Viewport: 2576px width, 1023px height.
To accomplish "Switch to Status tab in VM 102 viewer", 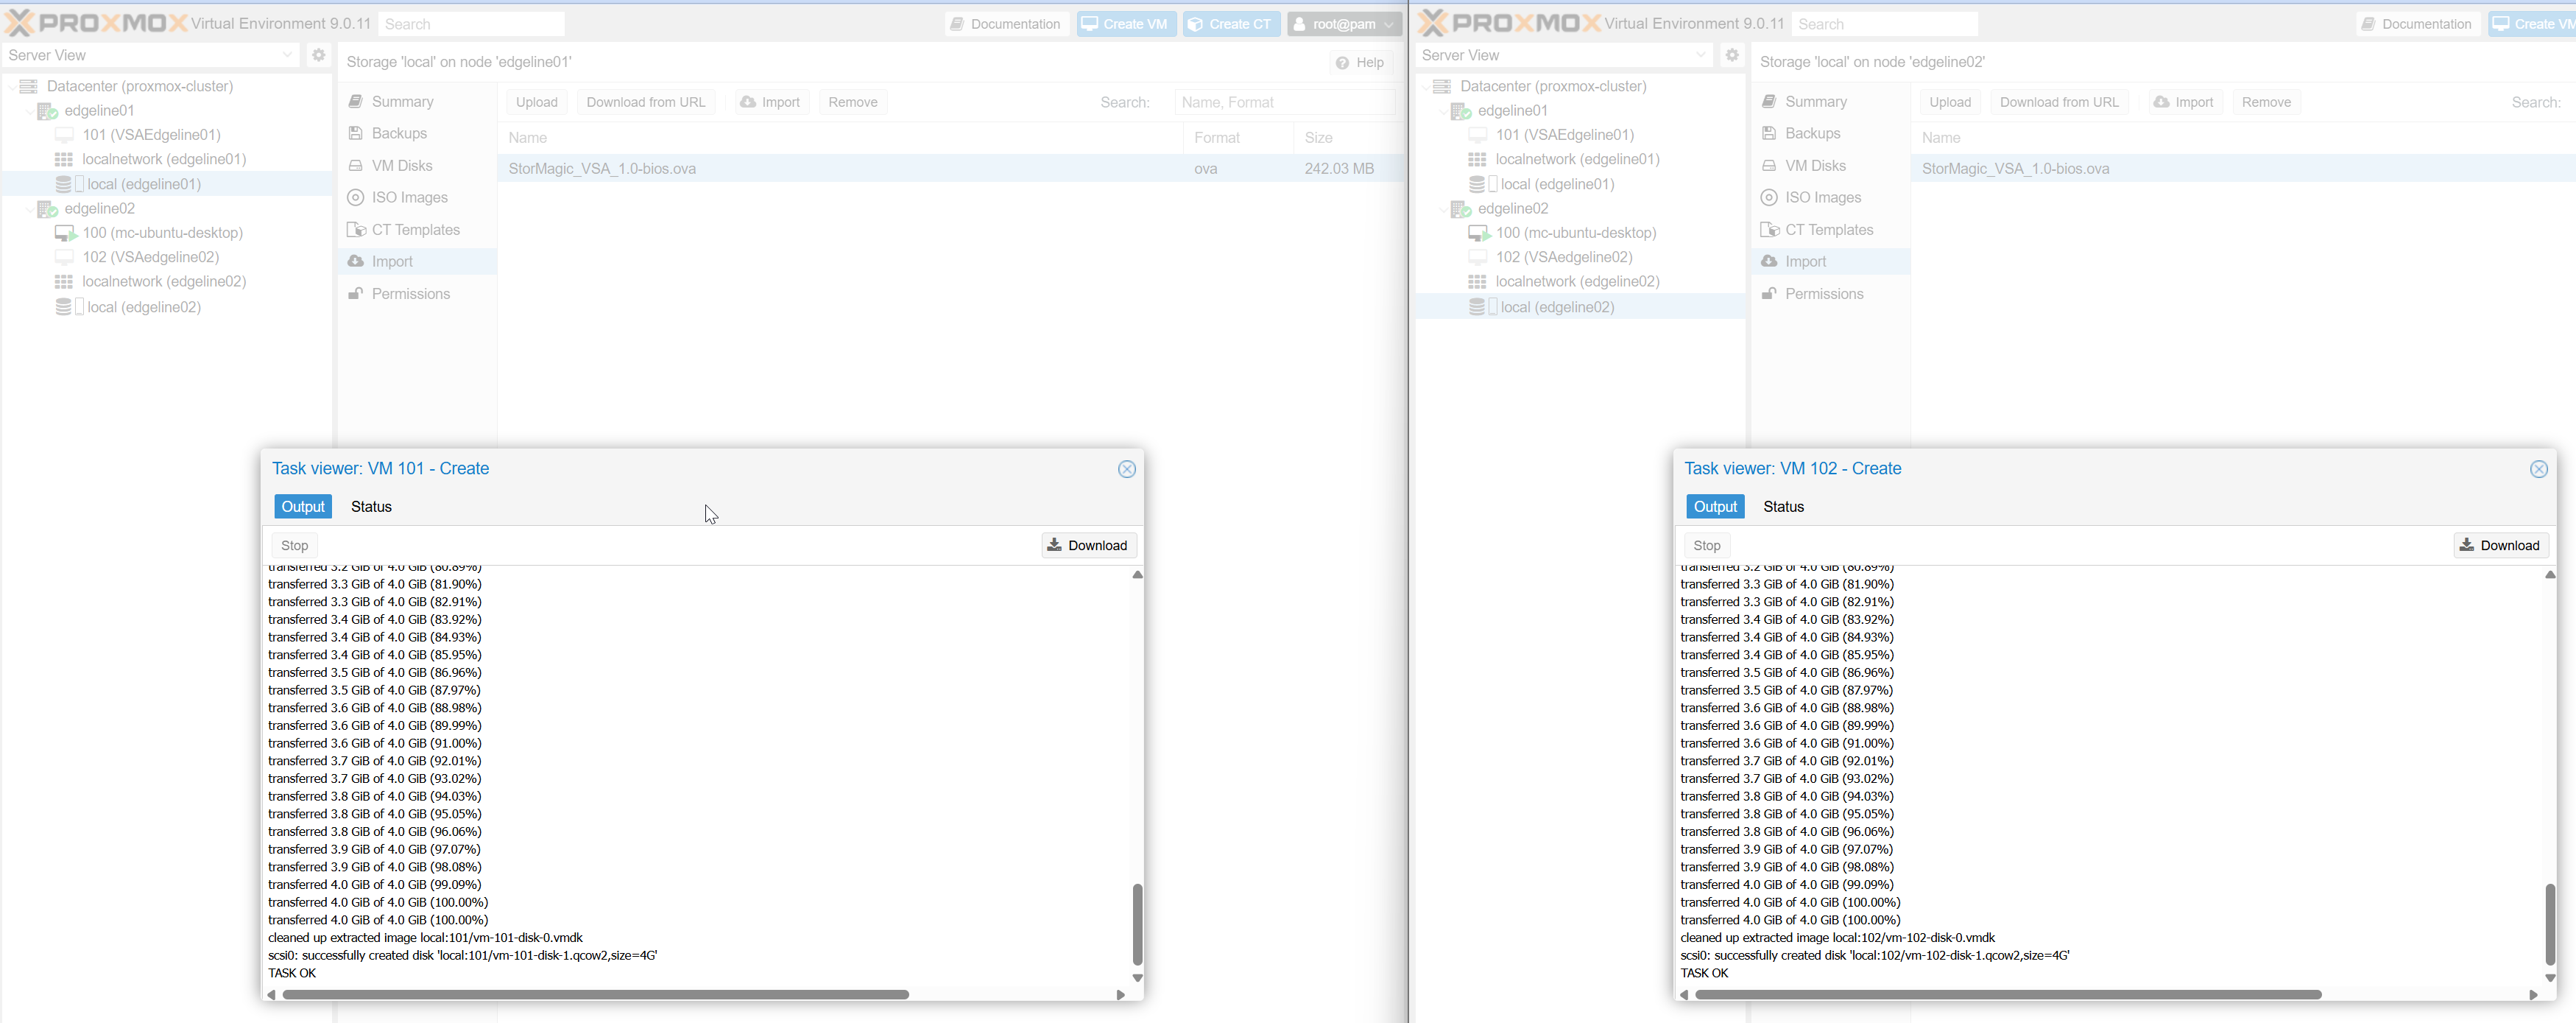I will 1783,507.
